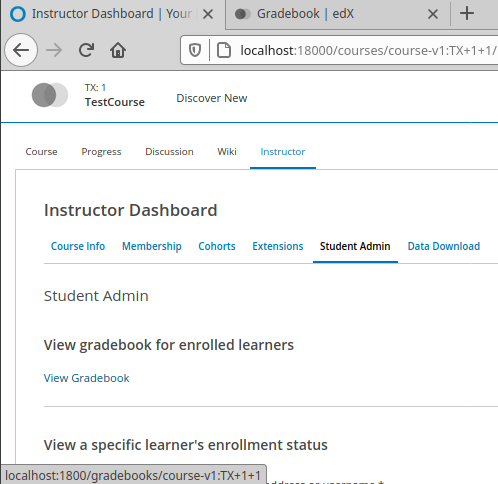Screen dimensions: 498x484
Task: Open the Data Download section
Action: (444, 246)
